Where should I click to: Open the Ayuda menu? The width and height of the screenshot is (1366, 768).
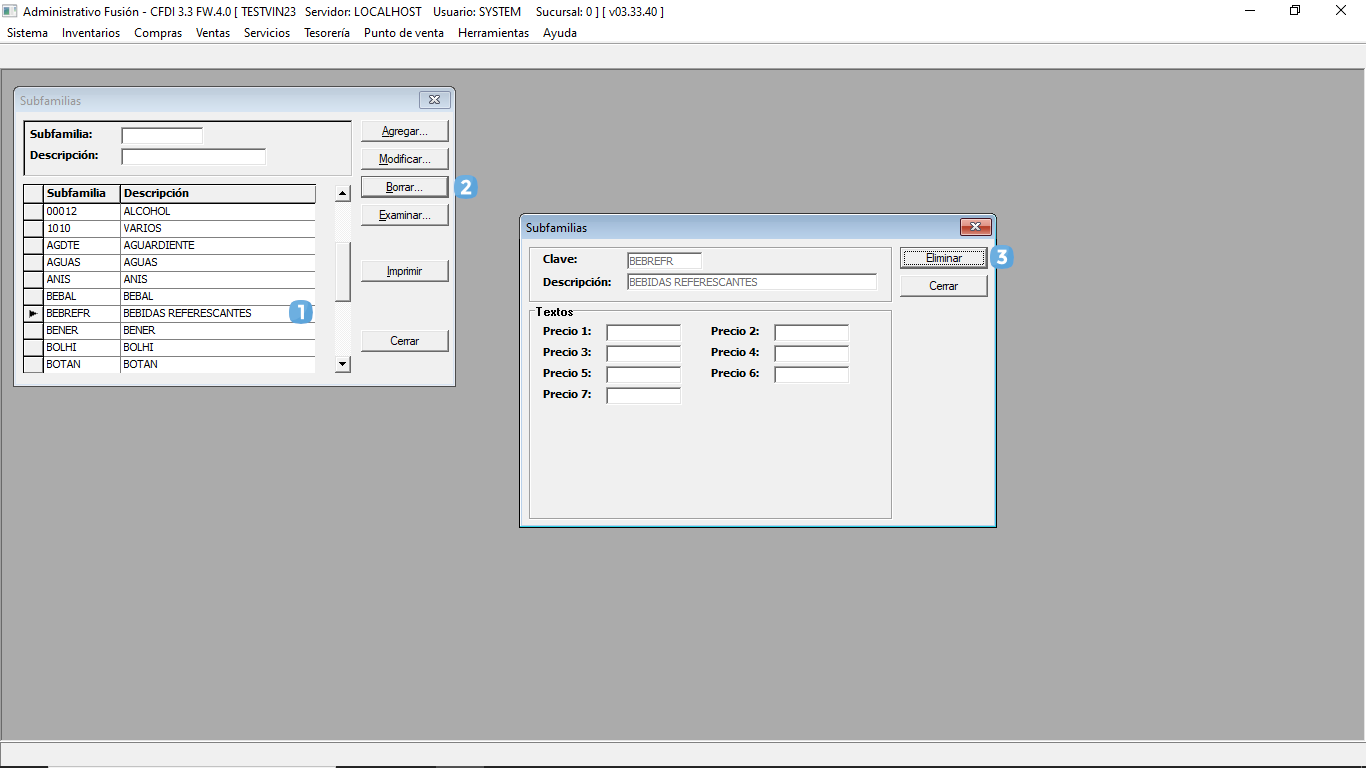coord(560,33)
